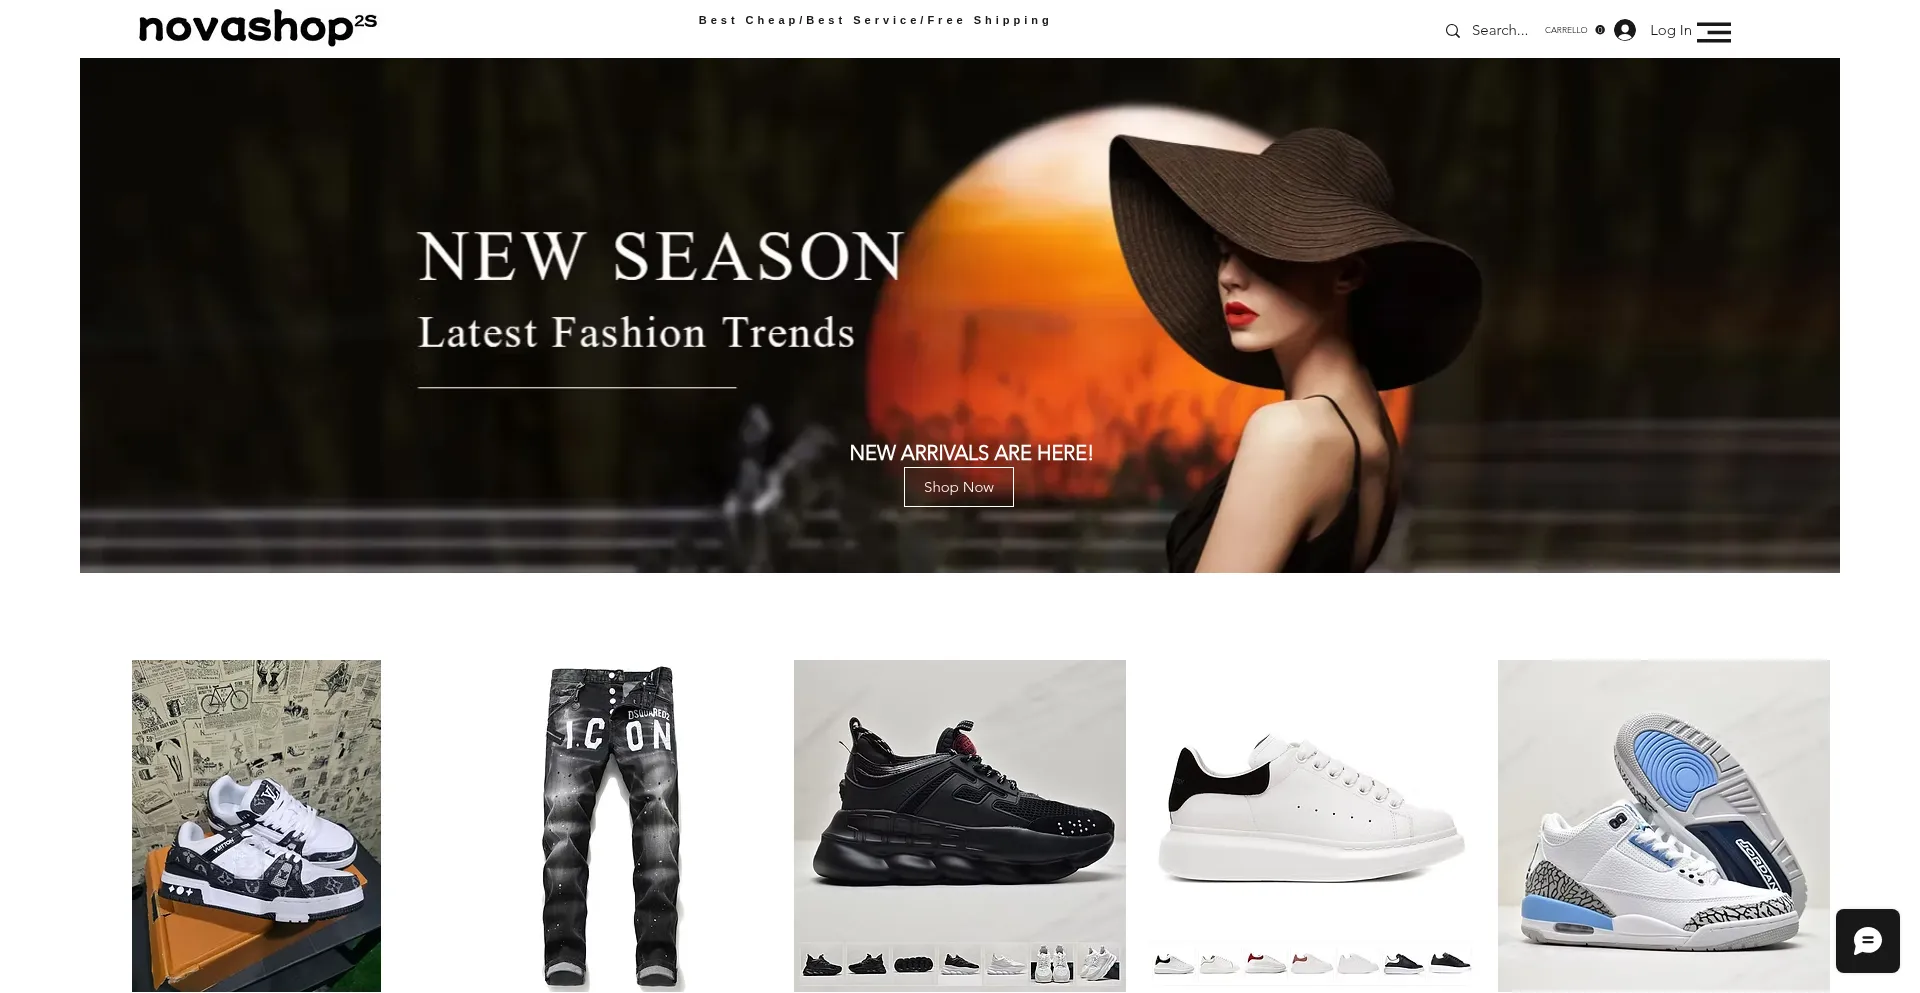
Task: Focus the Search text field
Action: (1500, 31)
